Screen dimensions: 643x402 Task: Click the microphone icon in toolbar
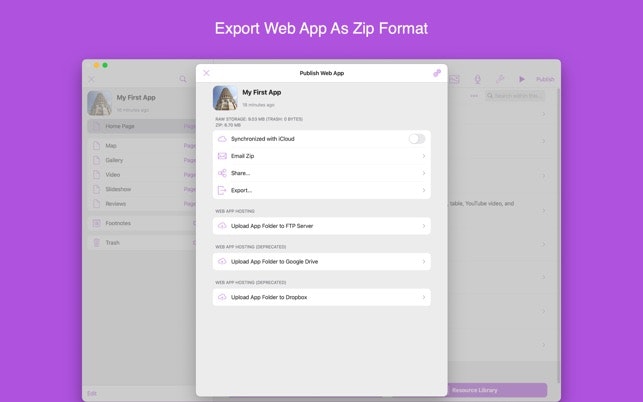[477, 79]
